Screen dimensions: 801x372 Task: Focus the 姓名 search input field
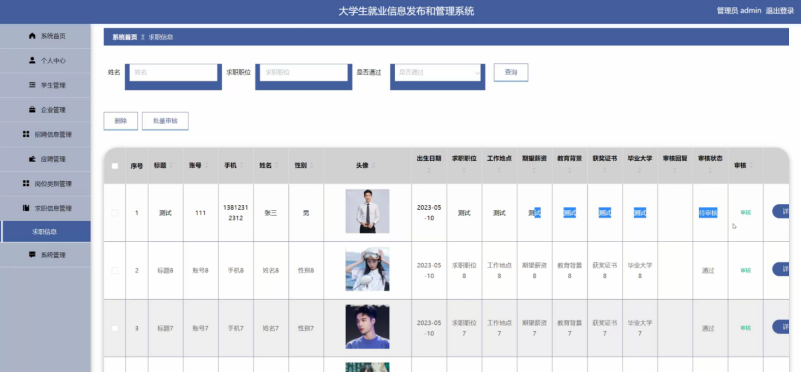pyautogui.click(x=173, y=73)
